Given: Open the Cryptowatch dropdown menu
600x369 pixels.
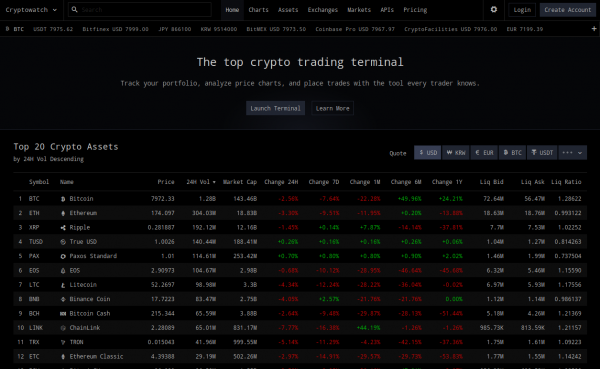Looking at the screenshot, I should click(x=31, y=10).
